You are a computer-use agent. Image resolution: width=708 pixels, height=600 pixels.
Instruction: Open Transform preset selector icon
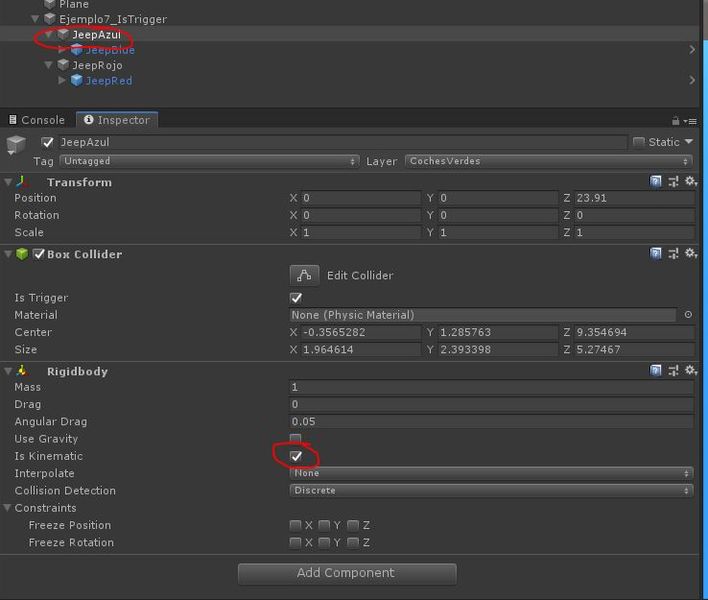point(673,181)
